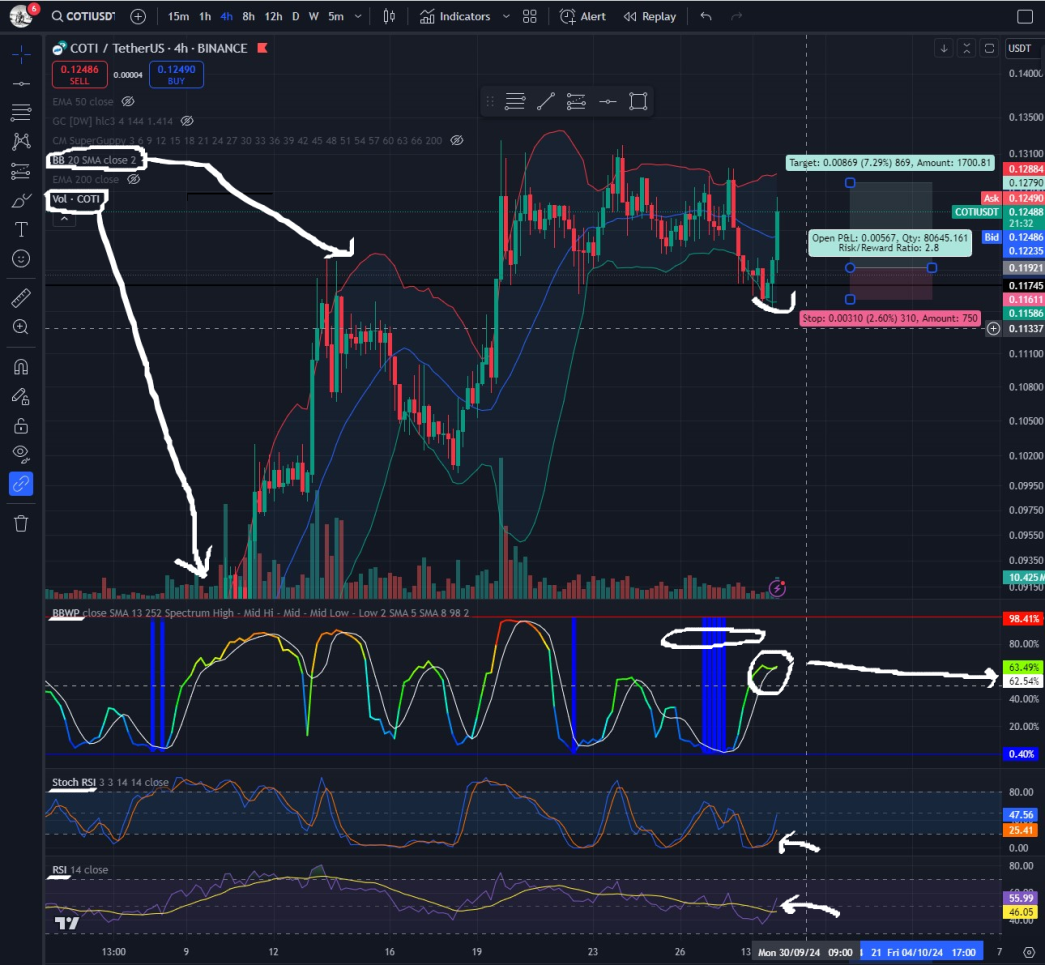Viewport: 1045px width, 965px height.
Task: Open the remove drawings trash tool
Action: (20, 522)
